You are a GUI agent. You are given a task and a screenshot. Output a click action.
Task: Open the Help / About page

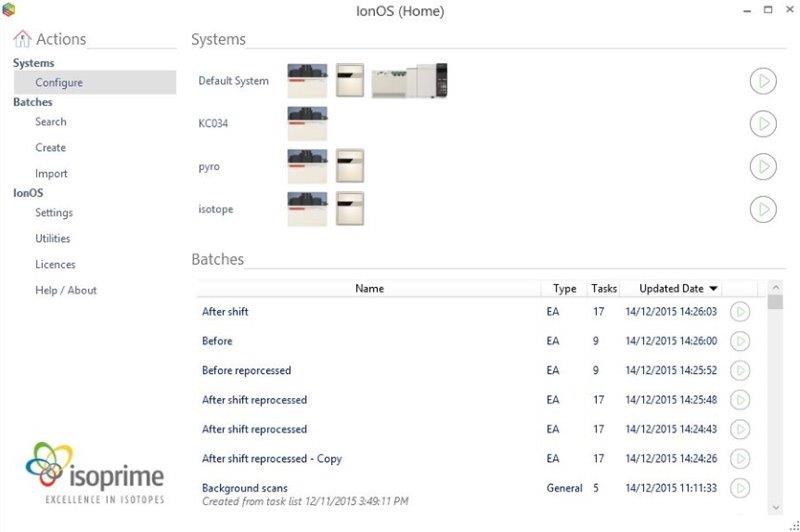(66, 291)
